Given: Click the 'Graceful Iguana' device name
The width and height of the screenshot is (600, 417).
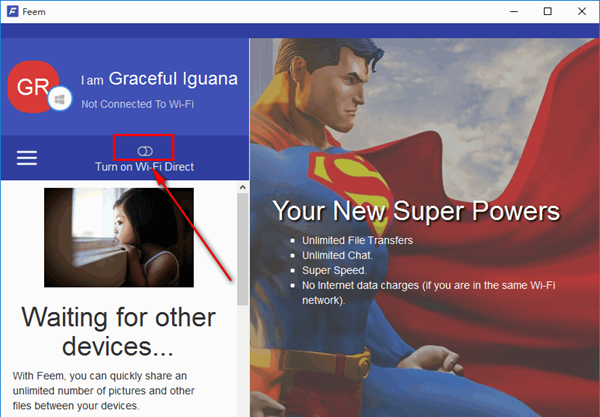Looking at the screenshot, I should (x=173, y=79).
